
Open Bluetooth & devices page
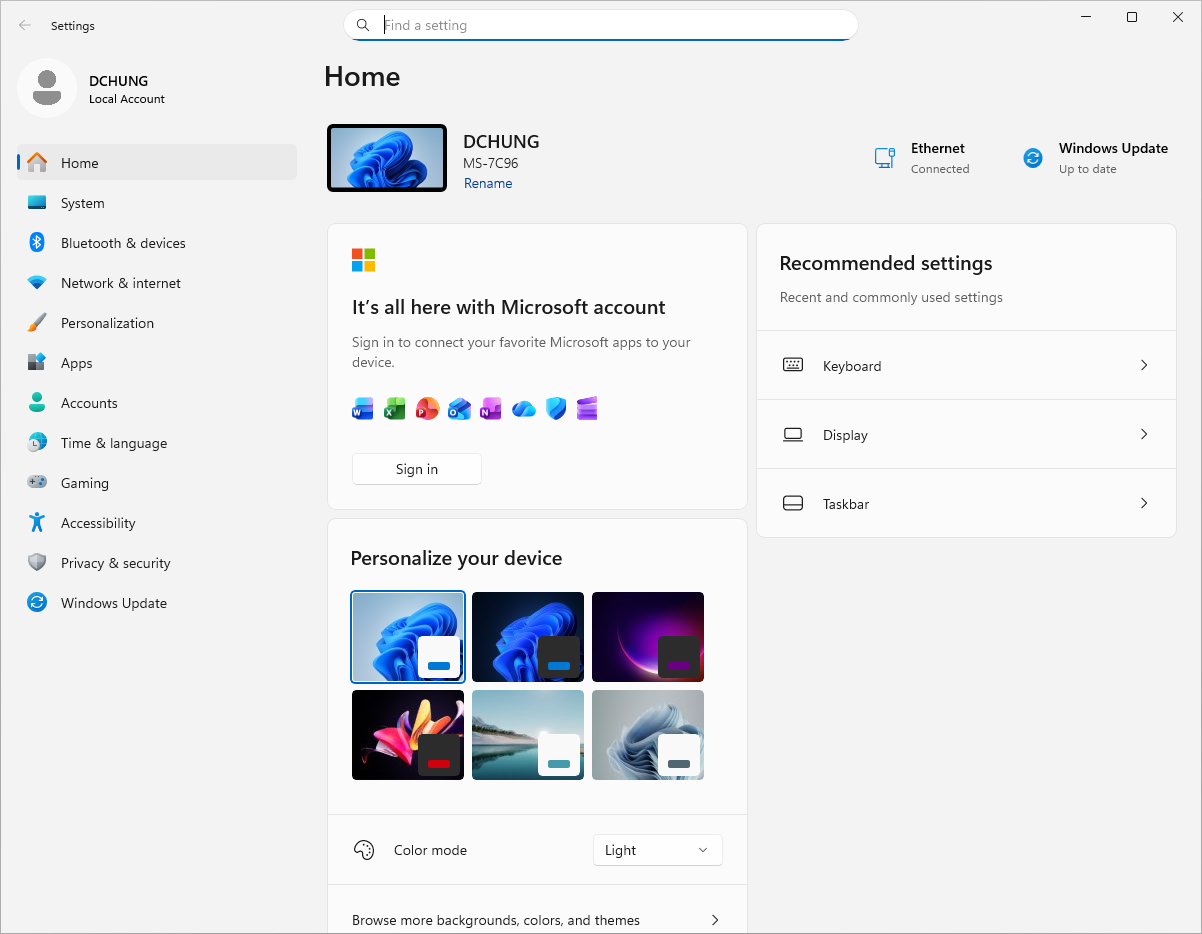tap(157, 242)
